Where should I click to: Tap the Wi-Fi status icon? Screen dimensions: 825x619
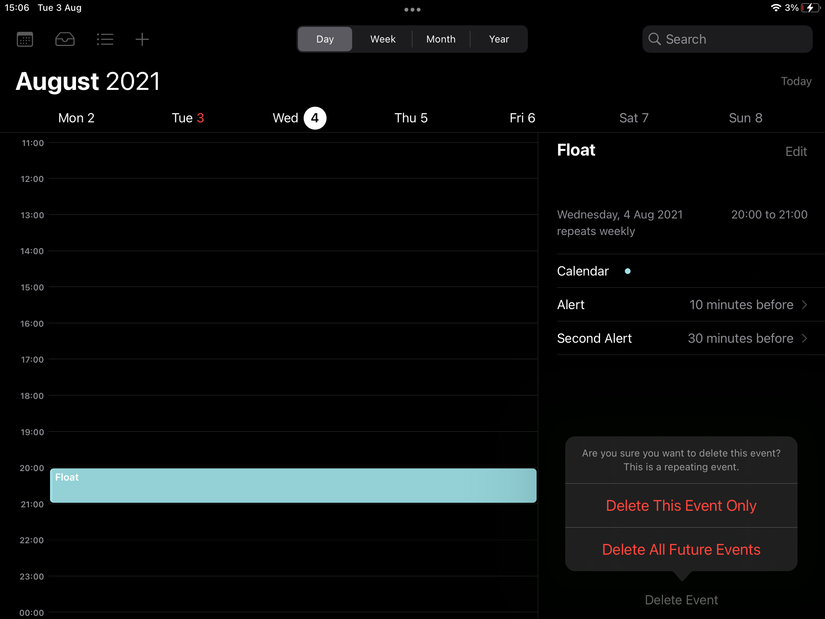pos(776,8)
